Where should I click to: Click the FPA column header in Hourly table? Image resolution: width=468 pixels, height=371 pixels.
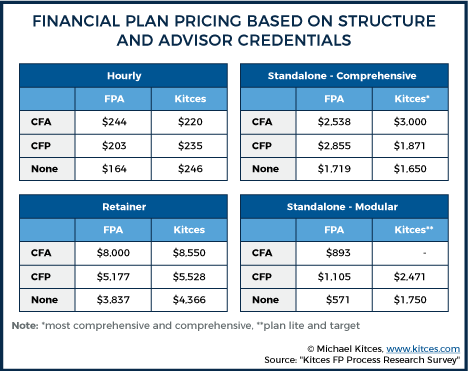click(x=114, y=99)
